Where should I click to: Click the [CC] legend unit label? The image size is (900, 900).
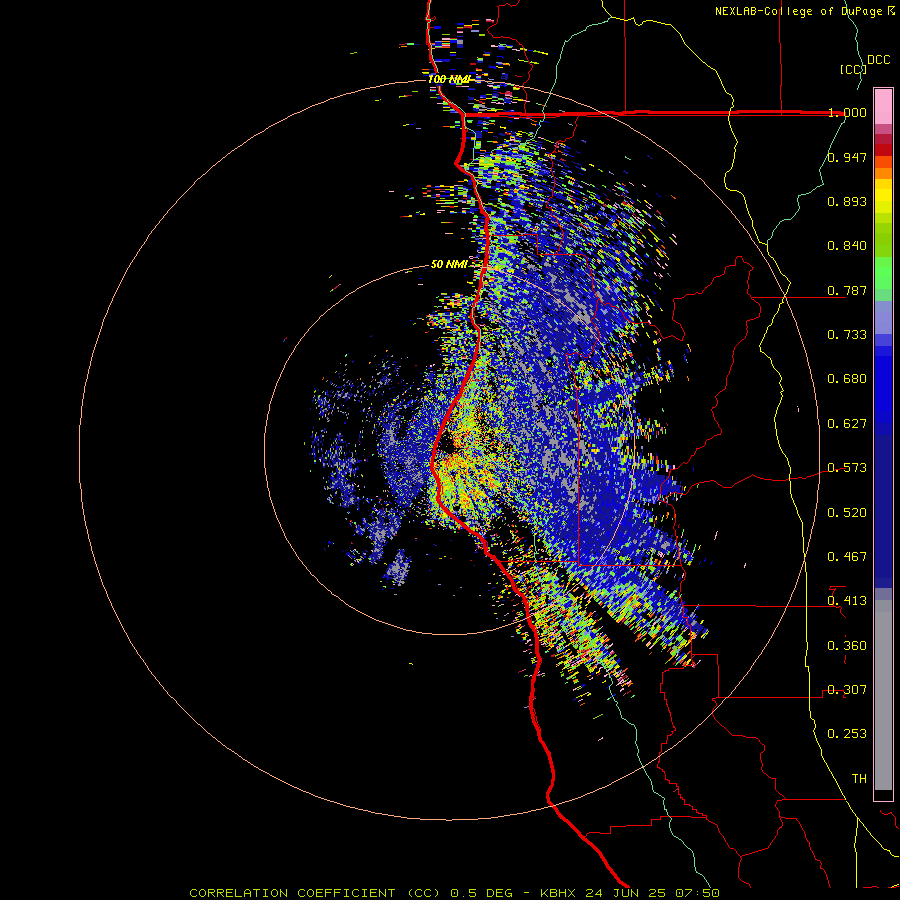pos(853,69)
